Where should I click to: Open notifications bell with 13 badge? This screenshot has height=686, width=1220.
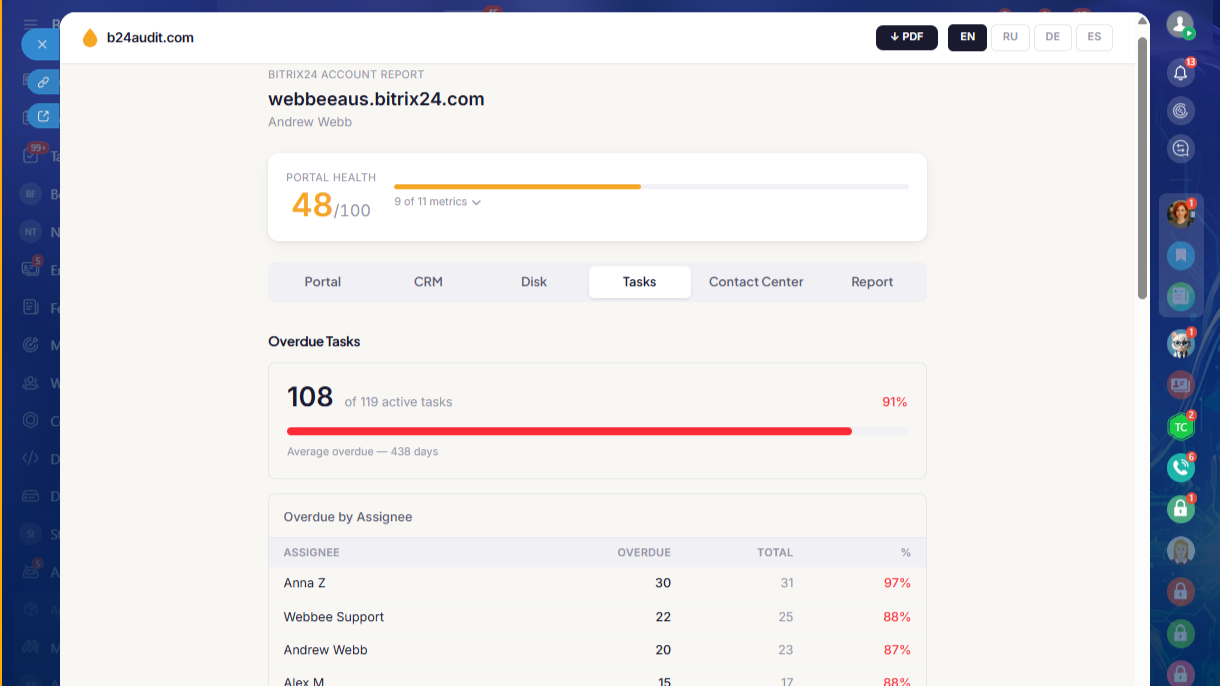click(x=1180, y=72)
